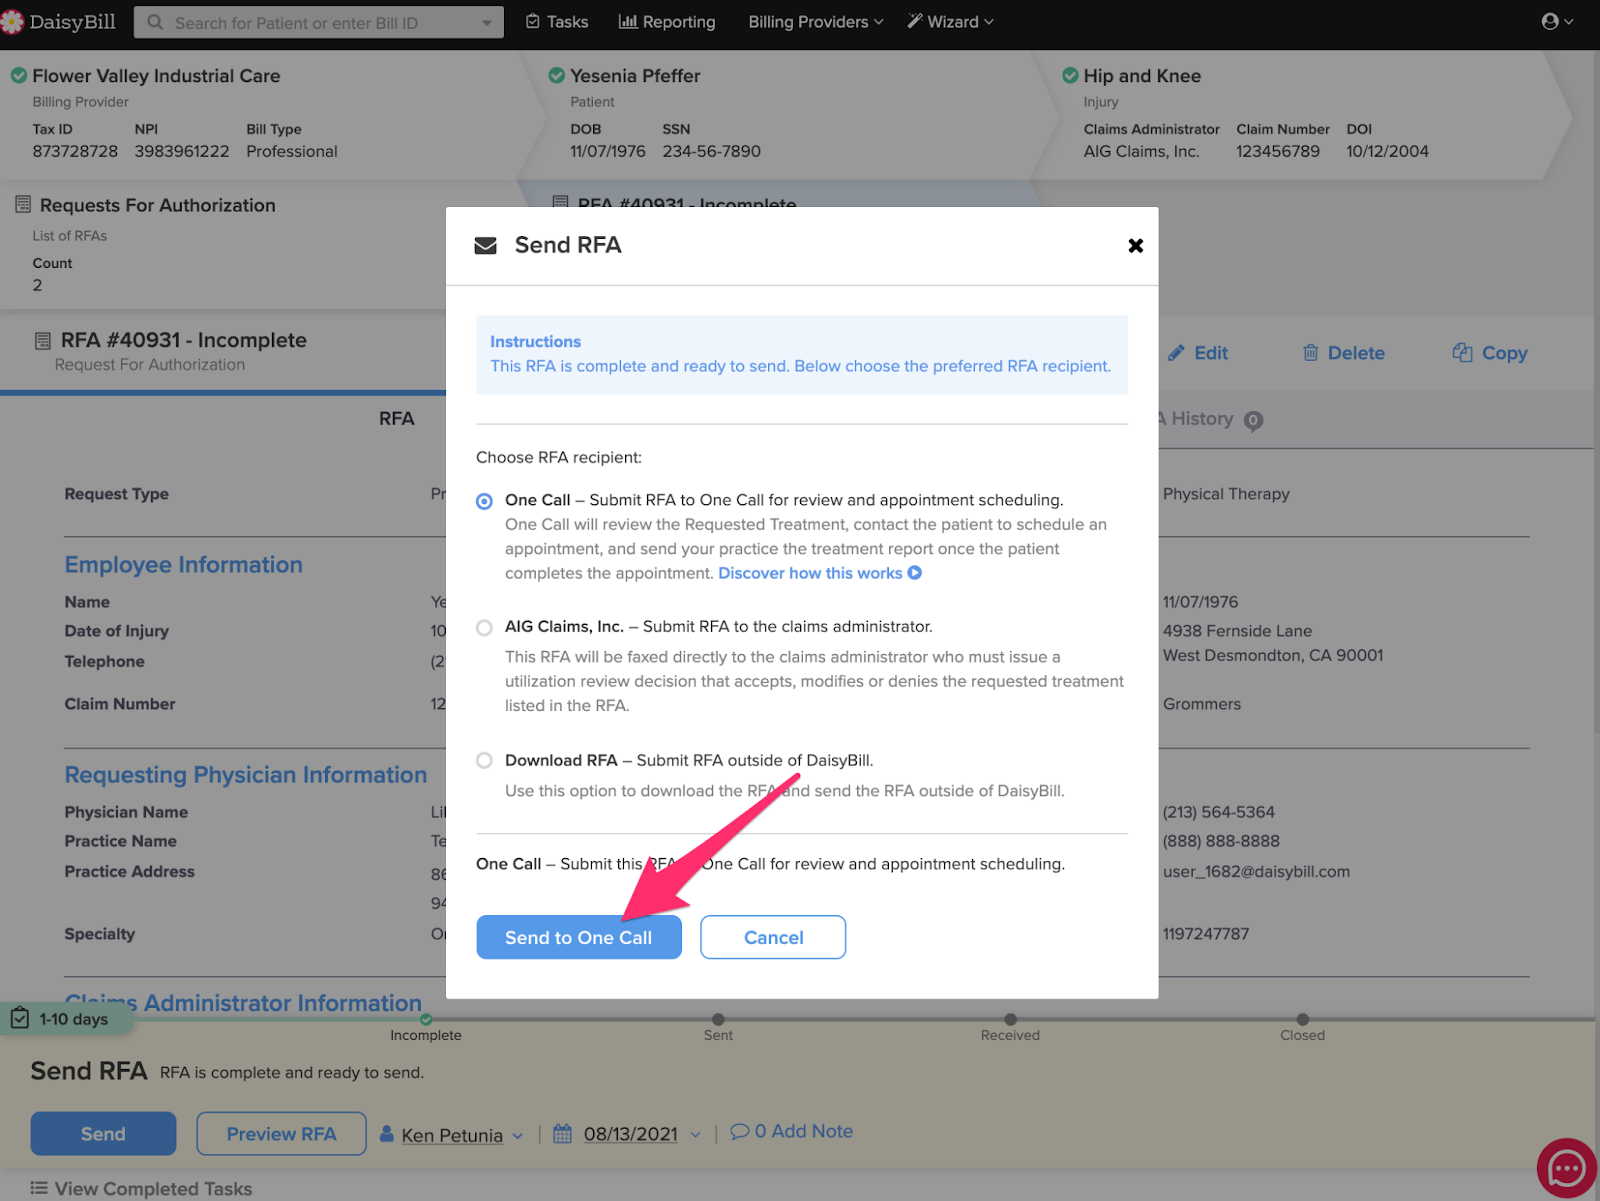Viewport: 1600px width, 1201px height.
Task: Click the Edit pencil icon
Action: click(x=1176, y=353)
